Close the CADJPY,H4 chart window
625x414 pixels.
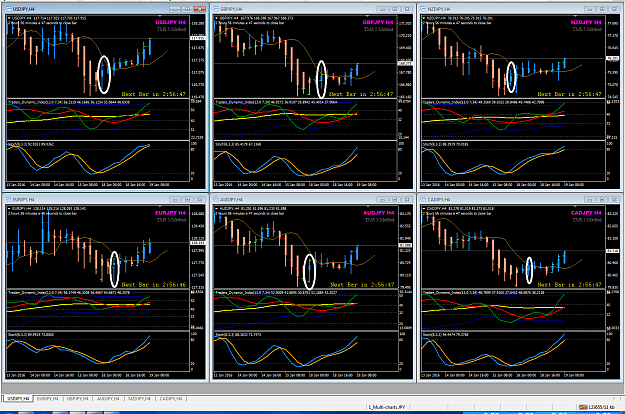click(615, 199)
